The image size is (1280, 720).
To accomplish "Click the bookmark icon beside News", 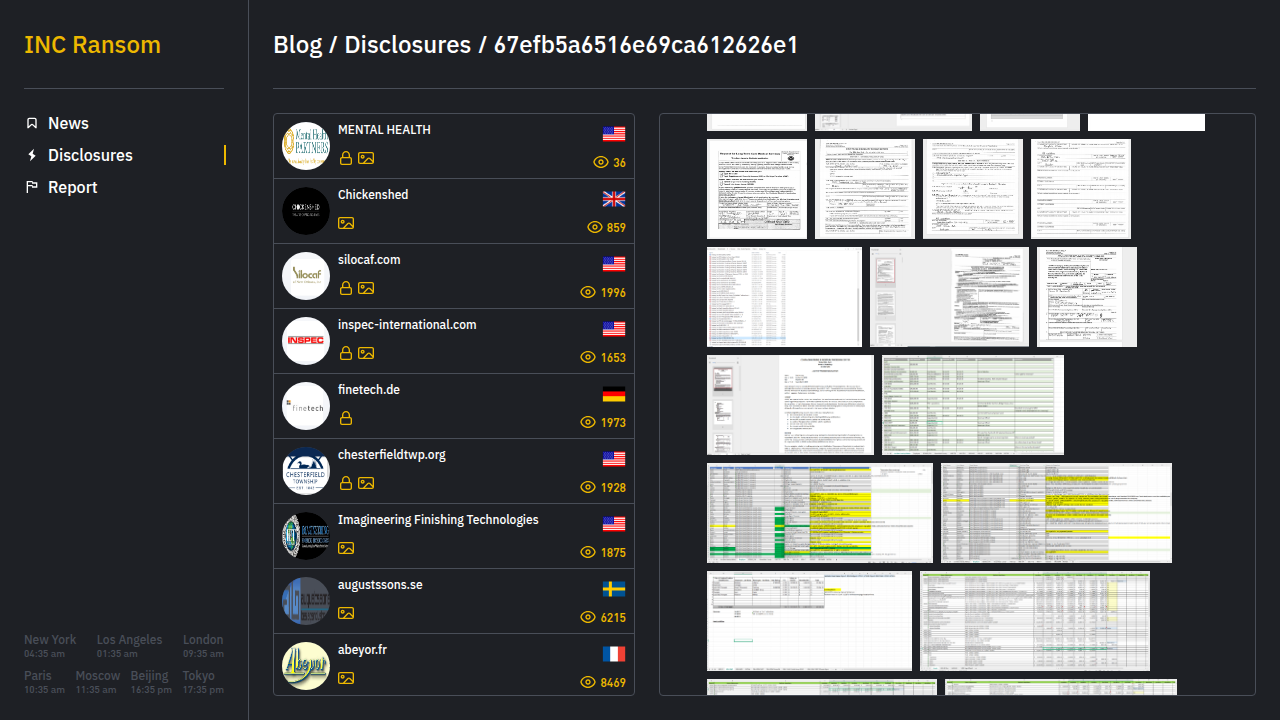I will click(32, 123).
